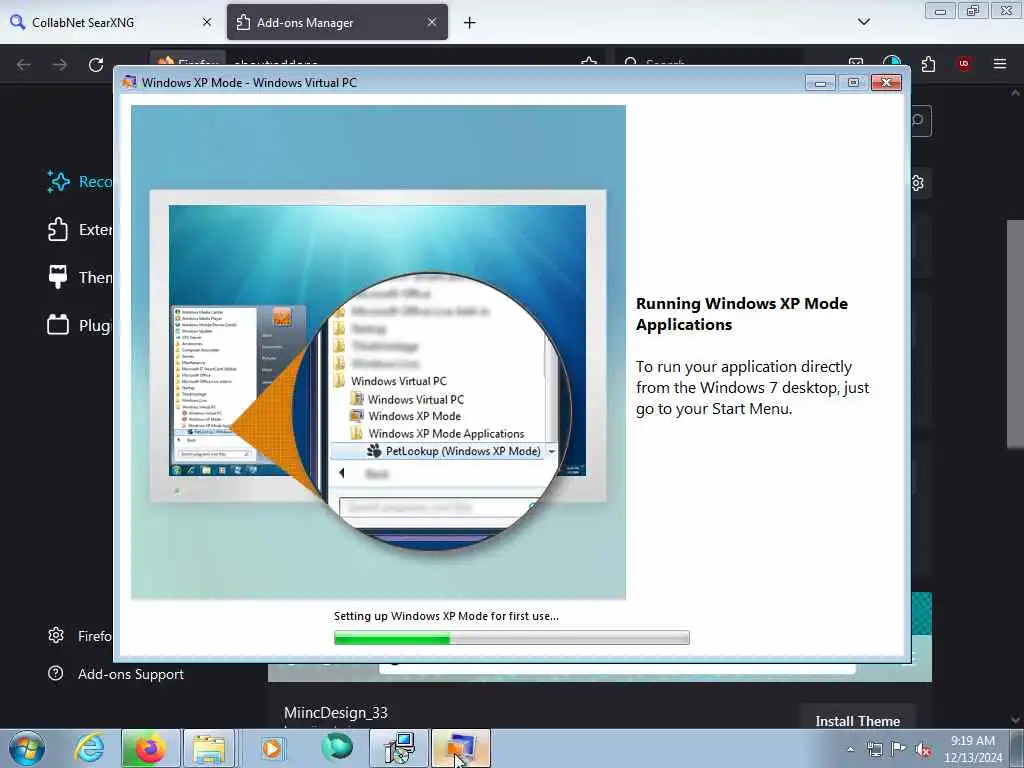
Task: Open the list all tabs dropdown
Action: click(x=863, y=22)
